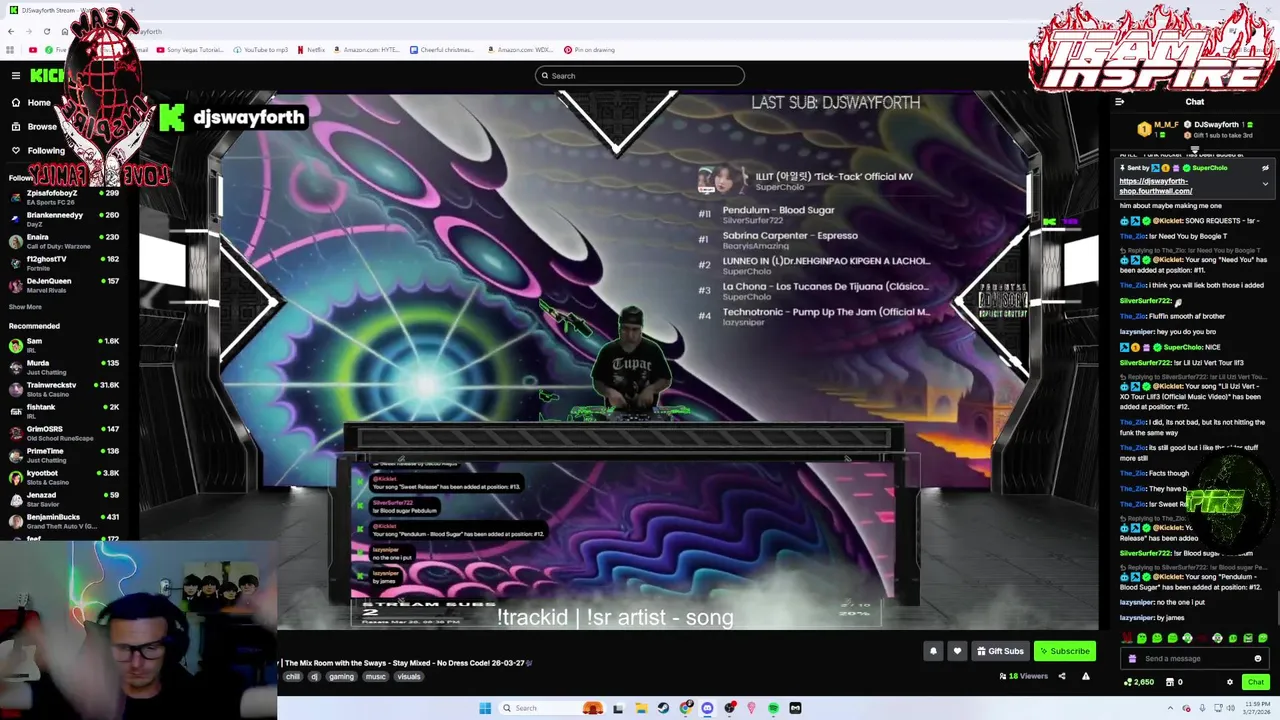Screen dimensions: 1280x720
Task: Open Sony Vegas Tutorial bookmark
Action: [x=190, y=50]
